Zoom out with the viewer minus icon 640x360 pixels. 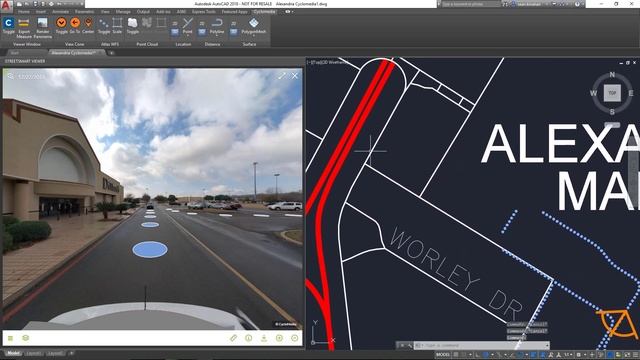click(295, 338)
